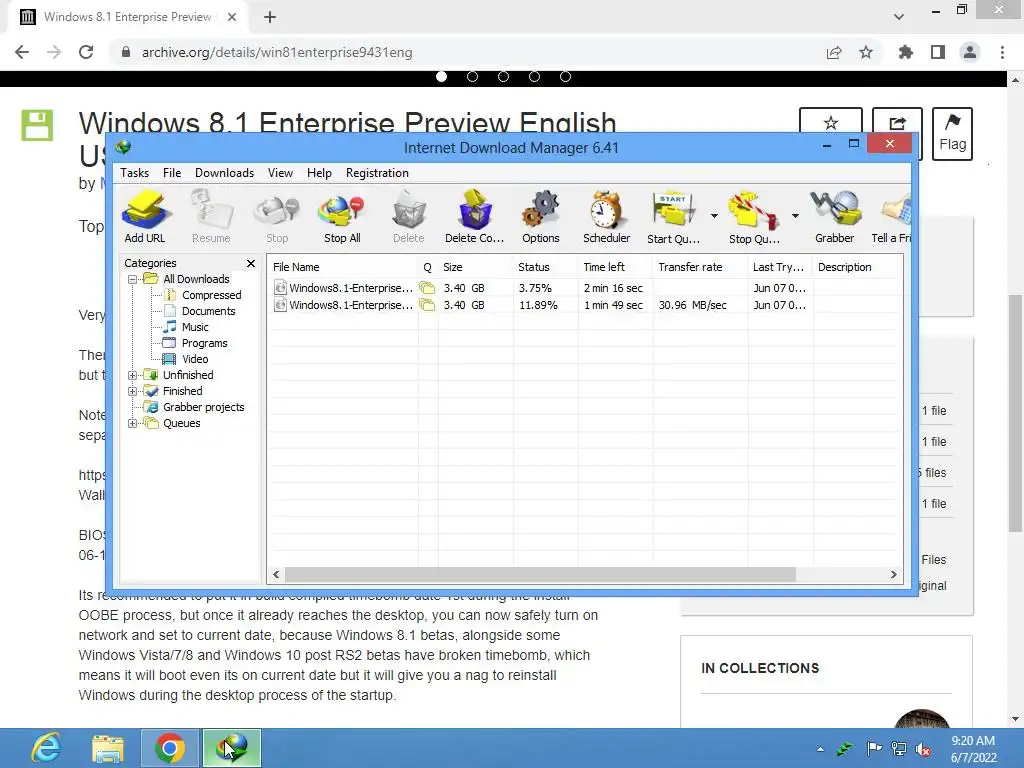Image resolution: width=1024 pixels, height=768 pixels.
Task: Go back in Chrome
Action: pos(22,52)
